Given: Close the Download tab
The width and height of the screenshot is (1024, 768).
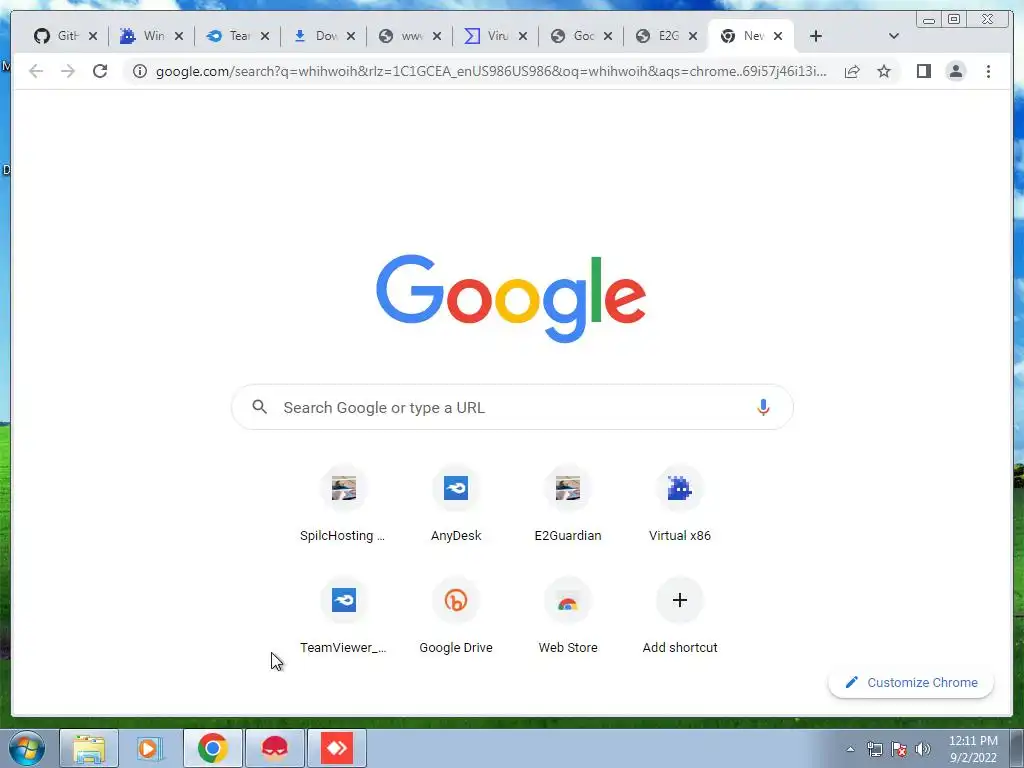Looking at the screenshot, I should point(351,36).
